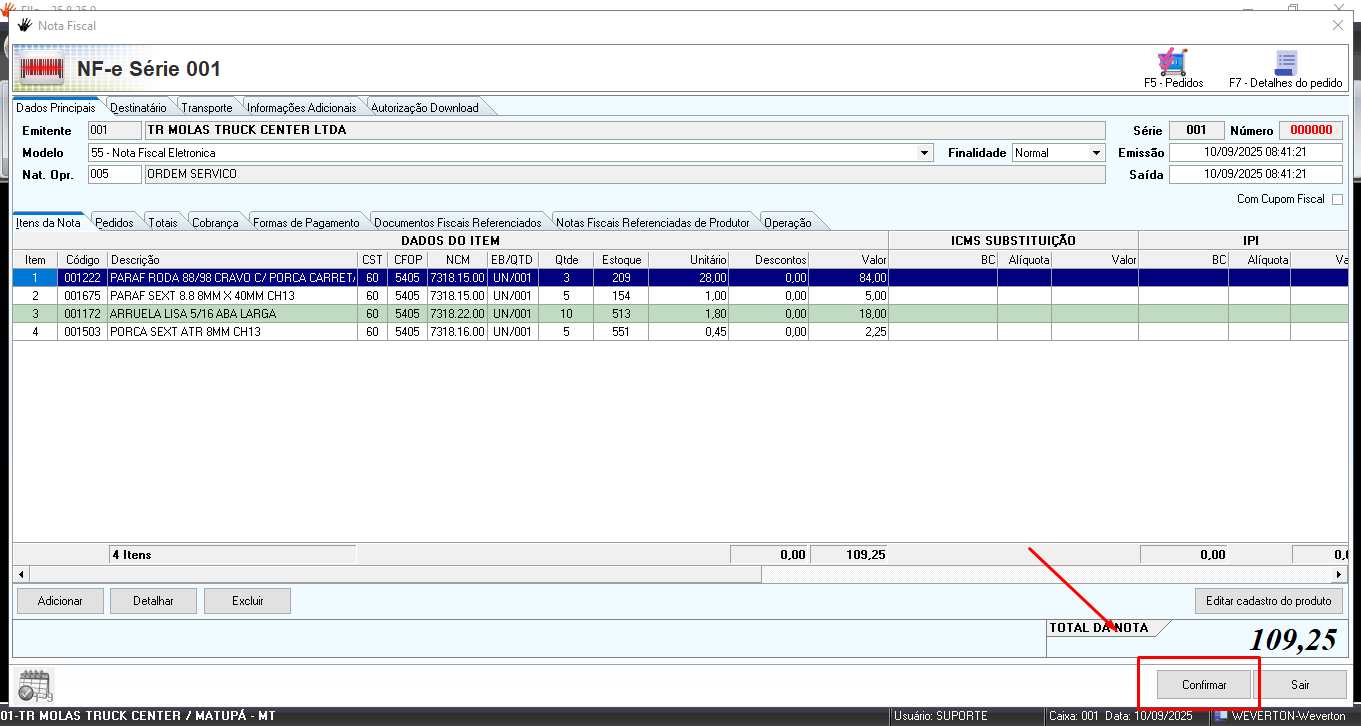Image resolution: width=1361 pixels, height=726 pixels.
Task: Click the Adicionar button
Action: 60,601
